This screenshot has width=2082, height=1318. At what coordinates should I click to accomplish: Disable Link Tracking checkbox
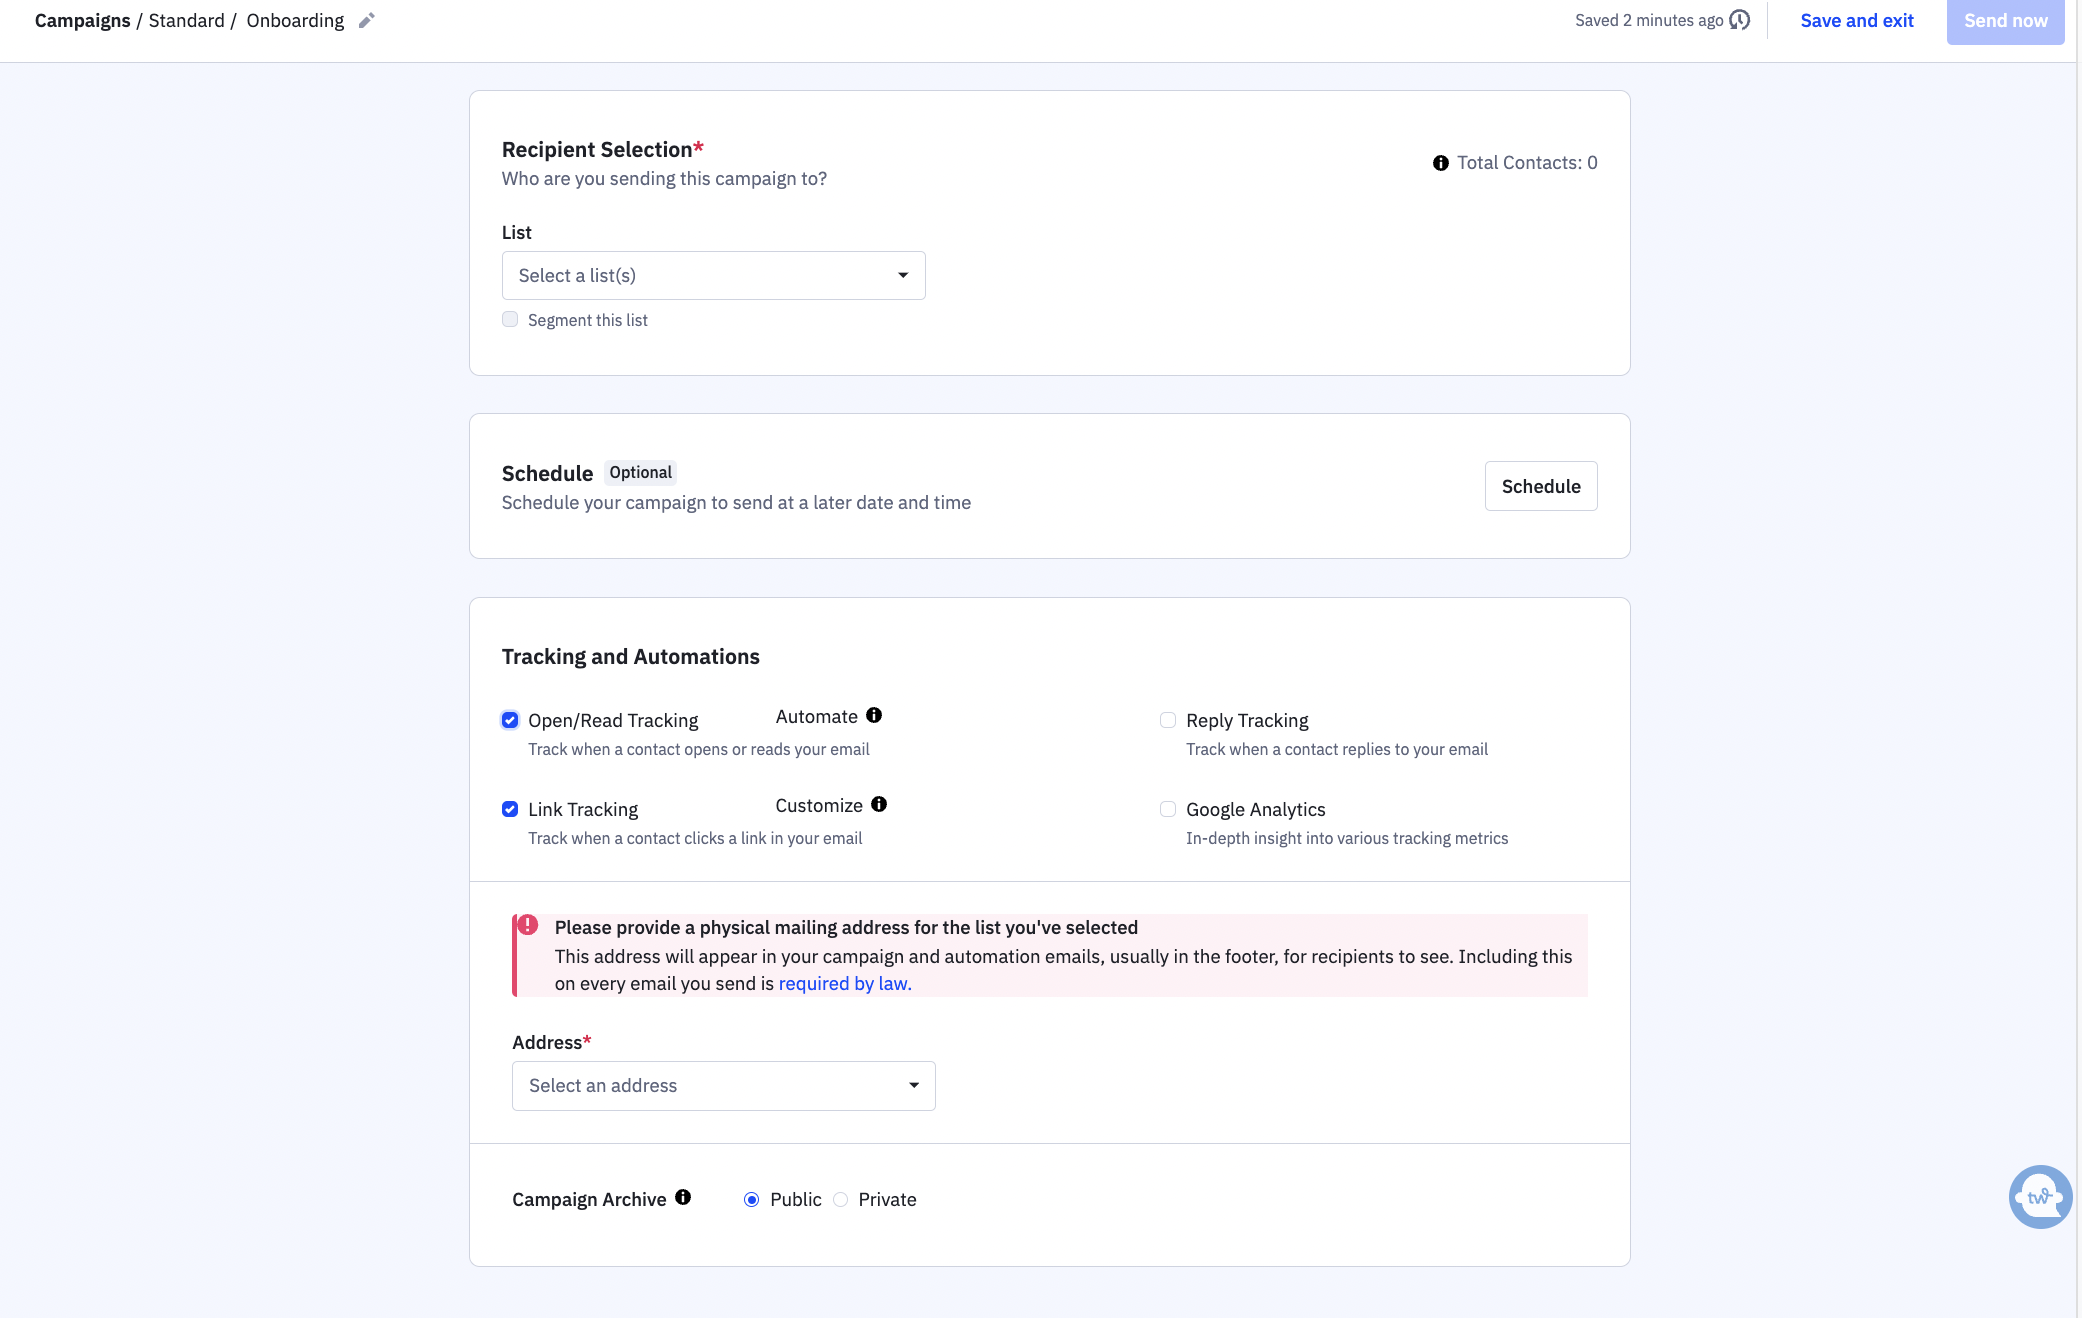click(x=510, y=810)
